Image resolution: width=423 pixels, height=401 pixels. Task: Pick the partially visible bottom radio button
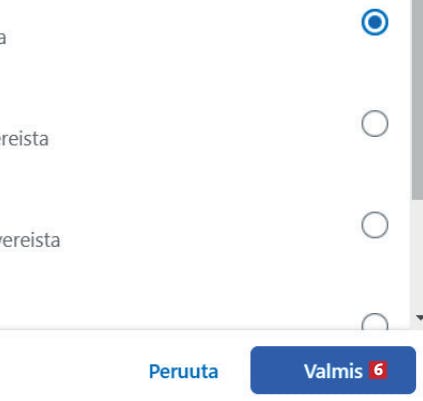(x=375, y=322)
